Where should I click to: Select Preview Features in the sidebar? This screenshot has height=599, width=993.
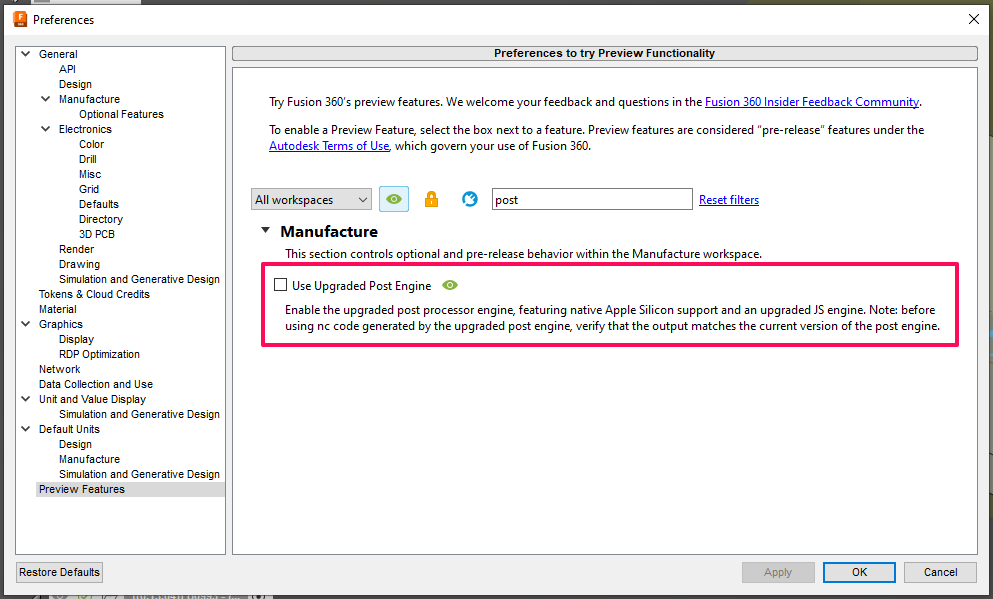coord(82,489)
